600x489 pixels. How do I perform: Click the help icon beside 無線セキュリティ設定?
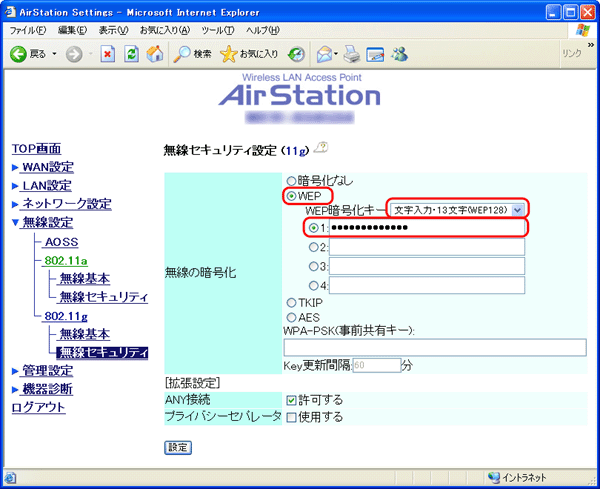[x=321, y=148]
